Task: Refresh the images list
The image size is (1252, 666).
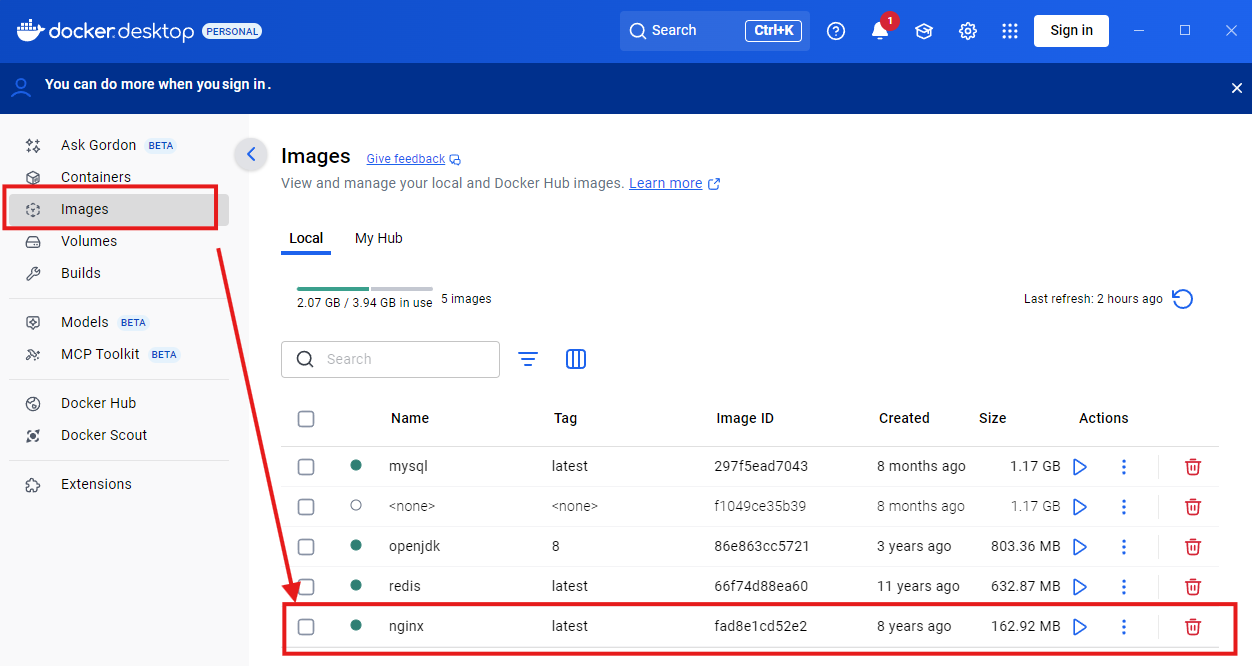Action: 1183,299
